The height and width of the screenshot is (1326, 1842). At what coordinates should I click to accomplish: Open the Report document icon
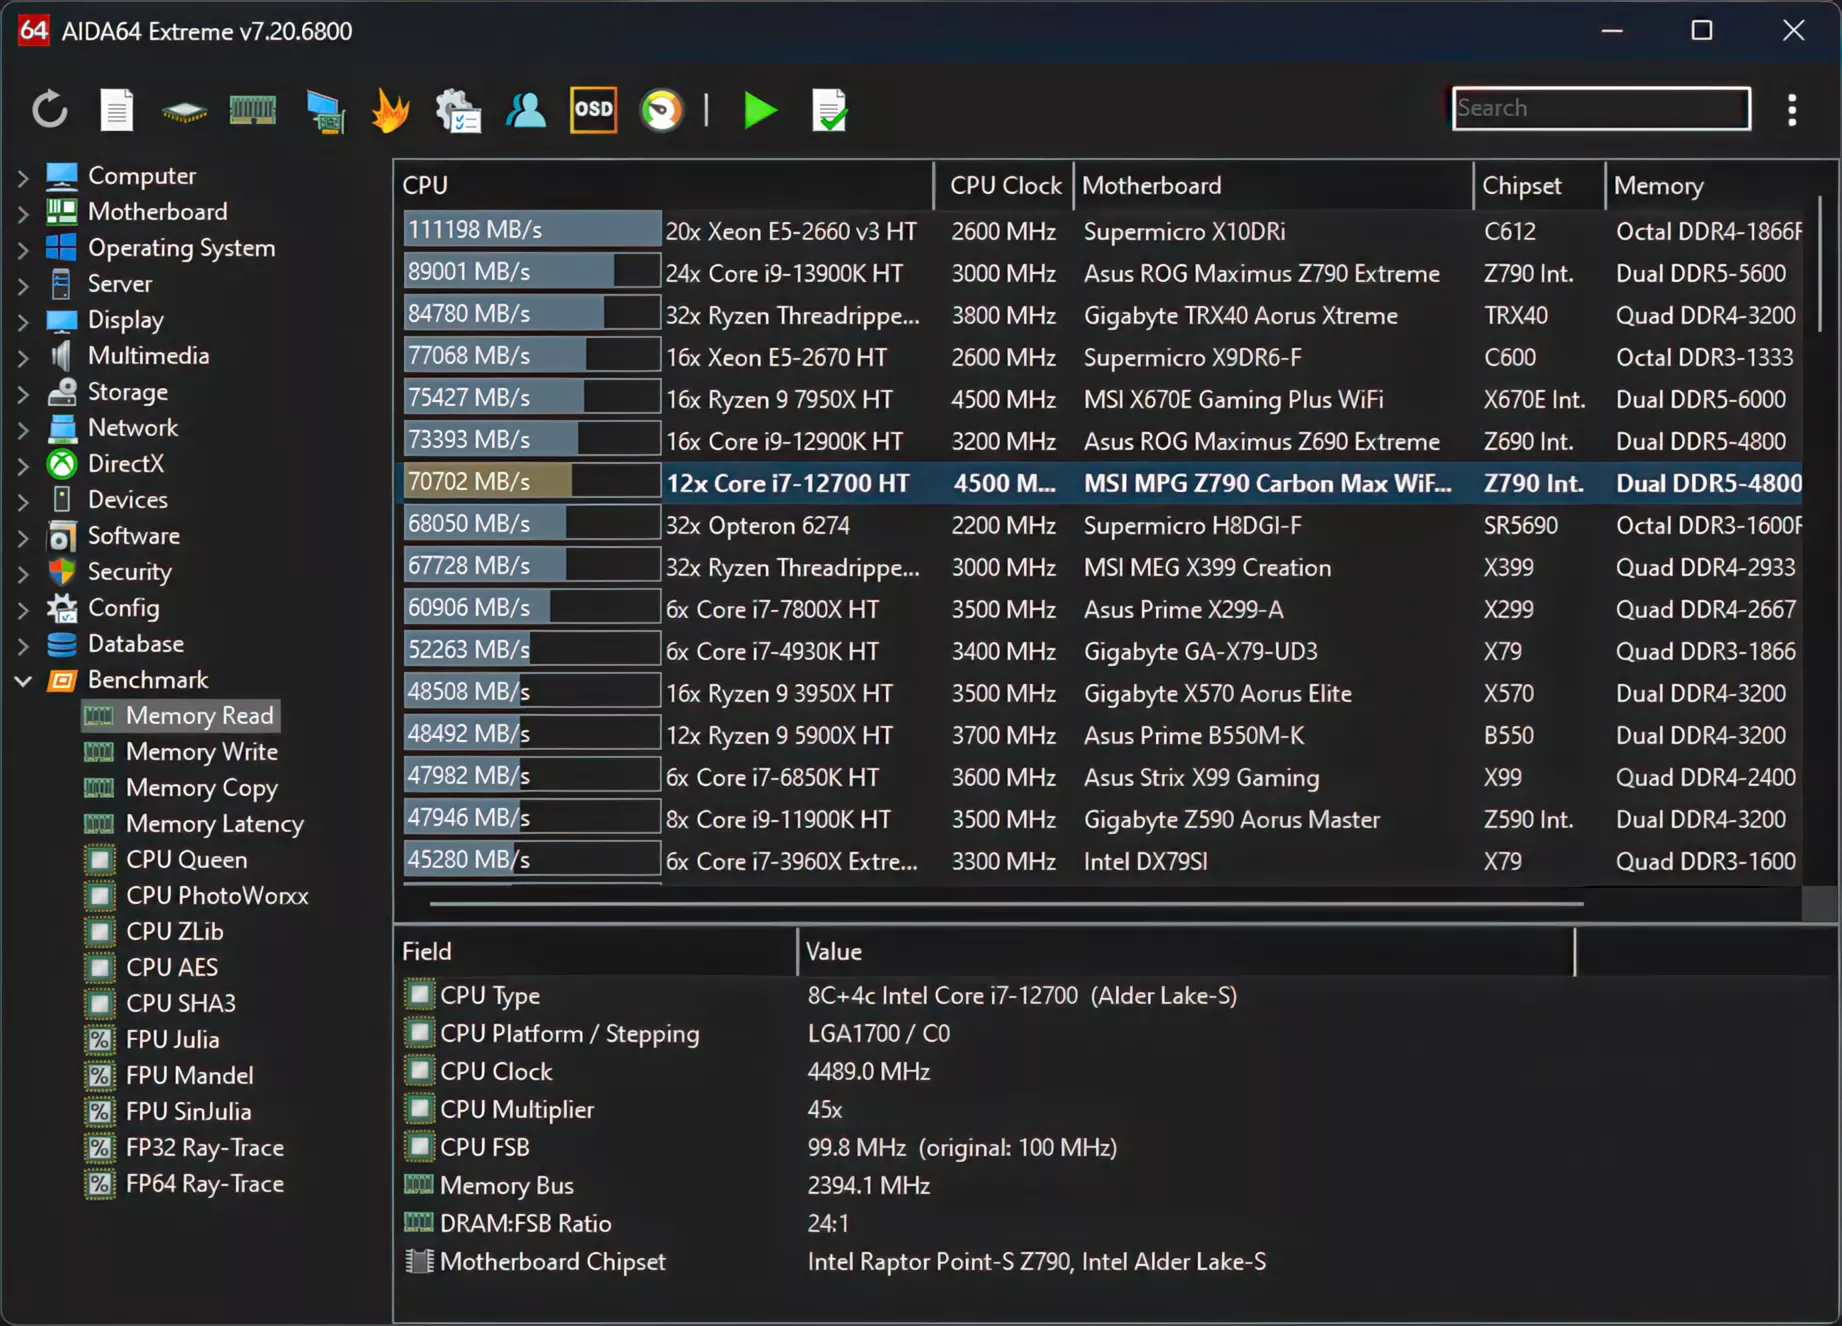pyautogui.click(x=116, y=109)
